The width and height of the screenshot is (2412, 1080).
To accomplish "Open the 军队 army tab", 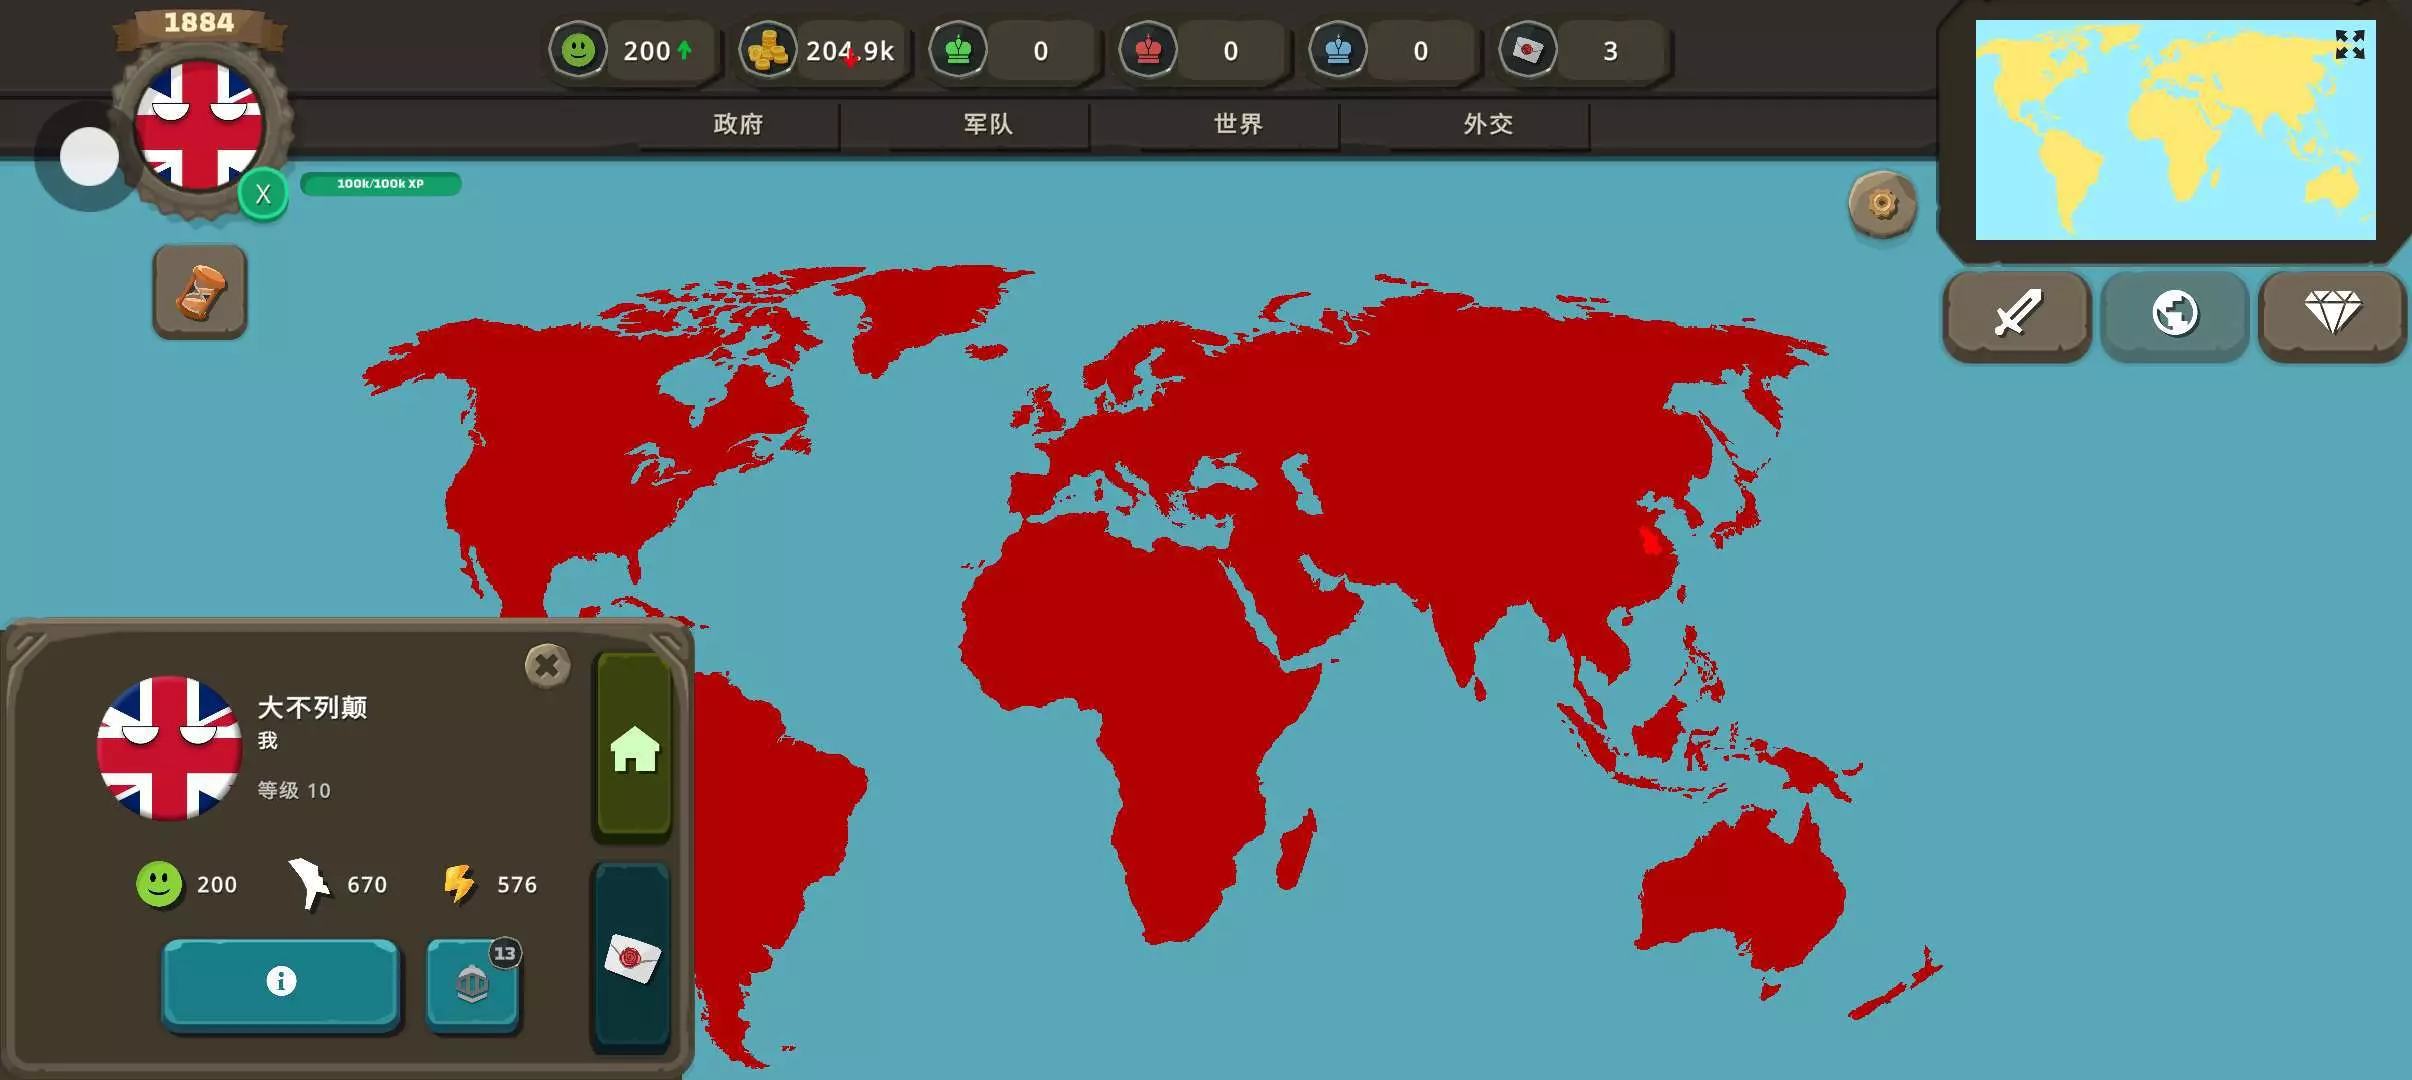I will [988, 124].
